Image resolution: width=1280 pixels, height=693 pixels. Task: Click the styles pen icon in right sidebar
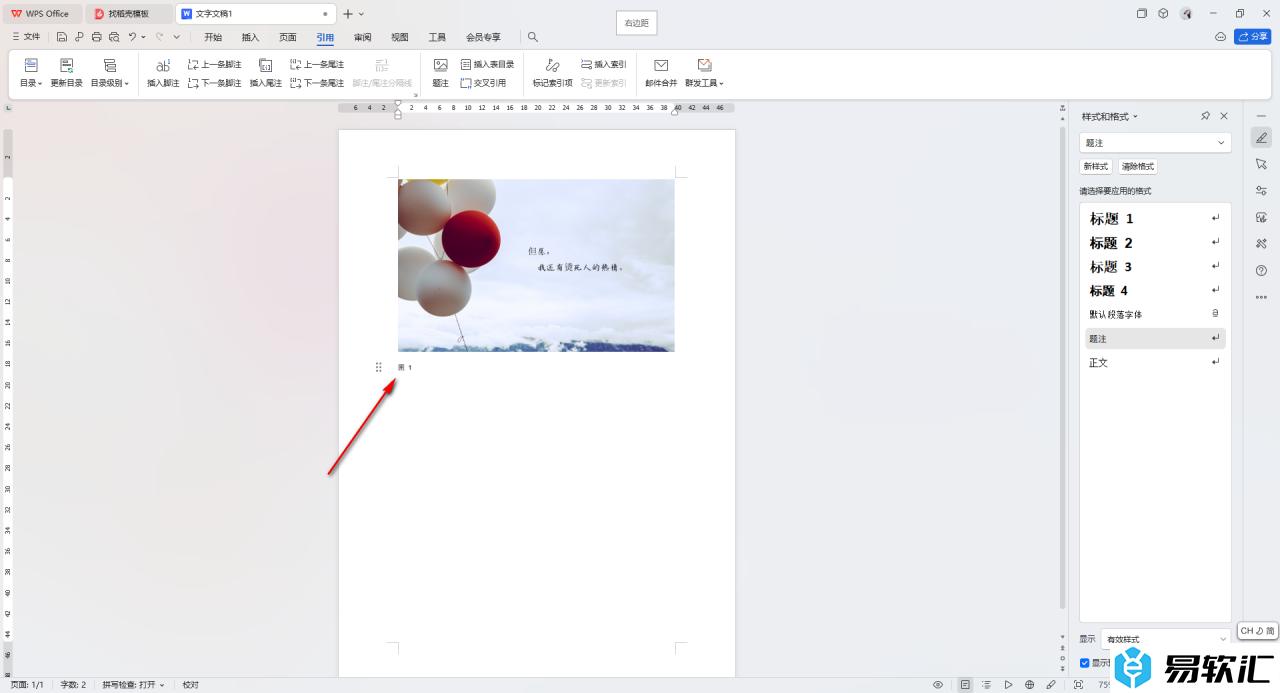[1261, 138]
